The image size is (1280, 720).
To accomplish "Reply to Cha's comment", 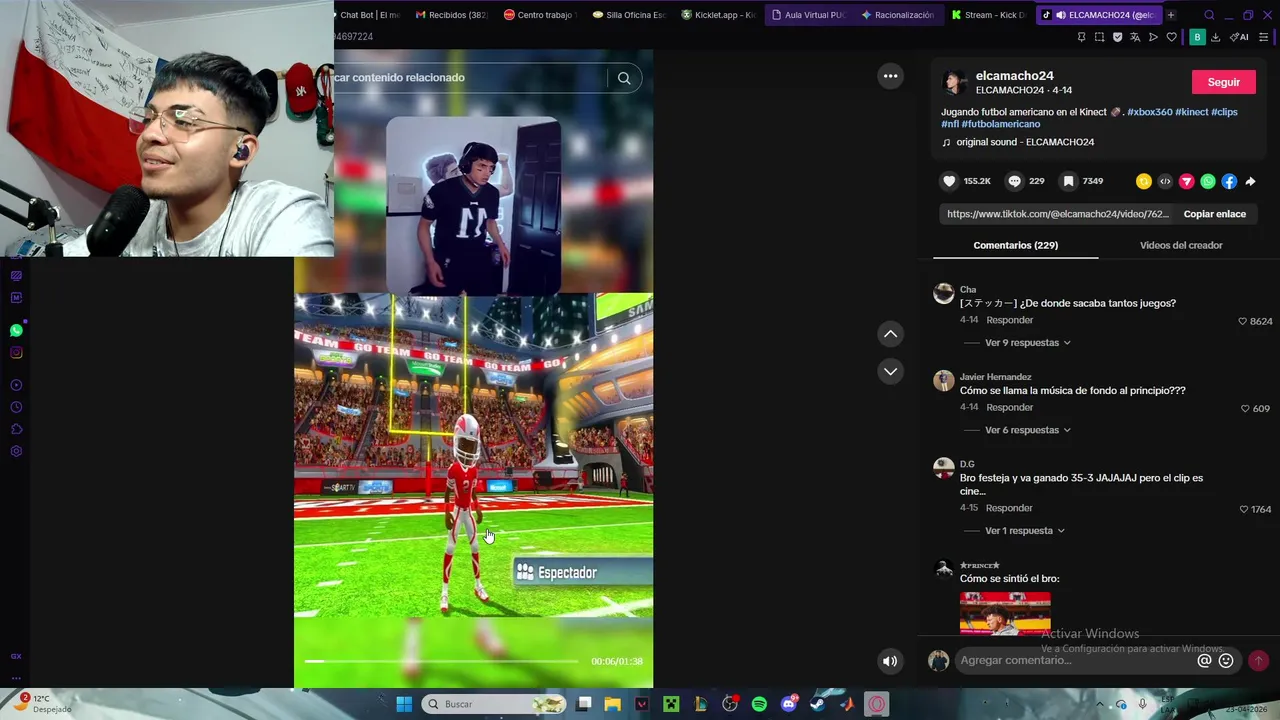I will pos(1010,320).
